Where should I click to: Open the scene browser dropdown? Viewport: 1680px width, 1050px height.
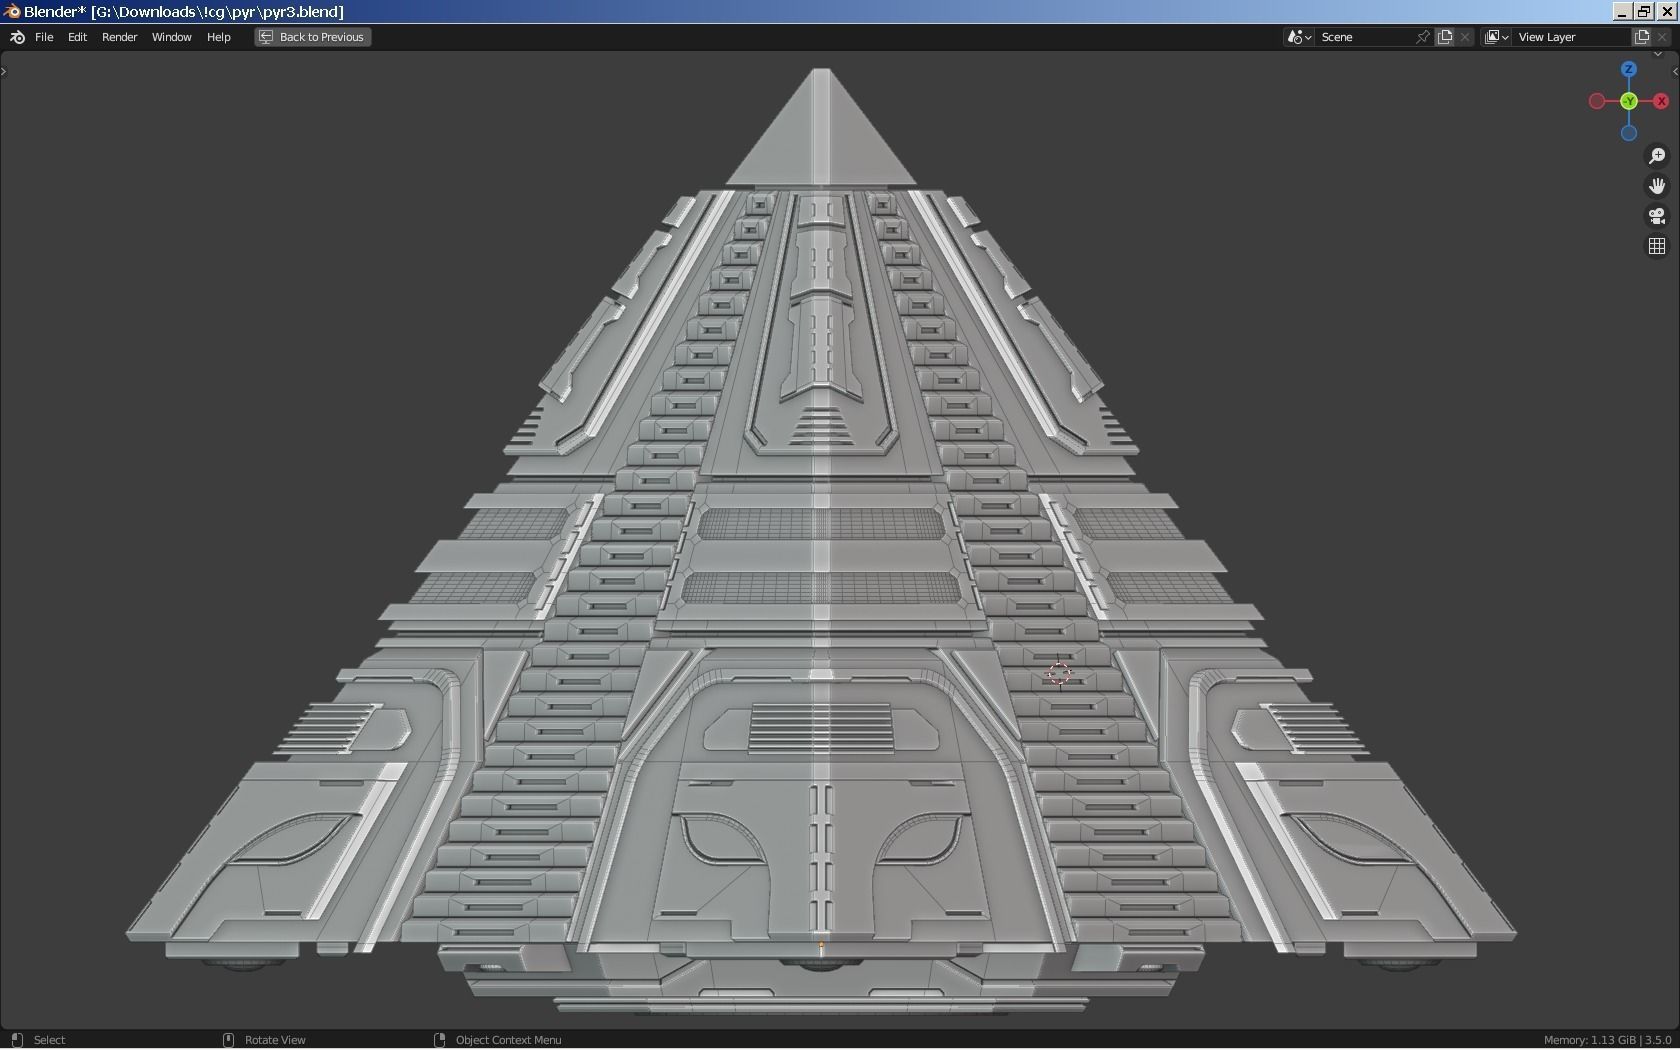(1299, 37)
